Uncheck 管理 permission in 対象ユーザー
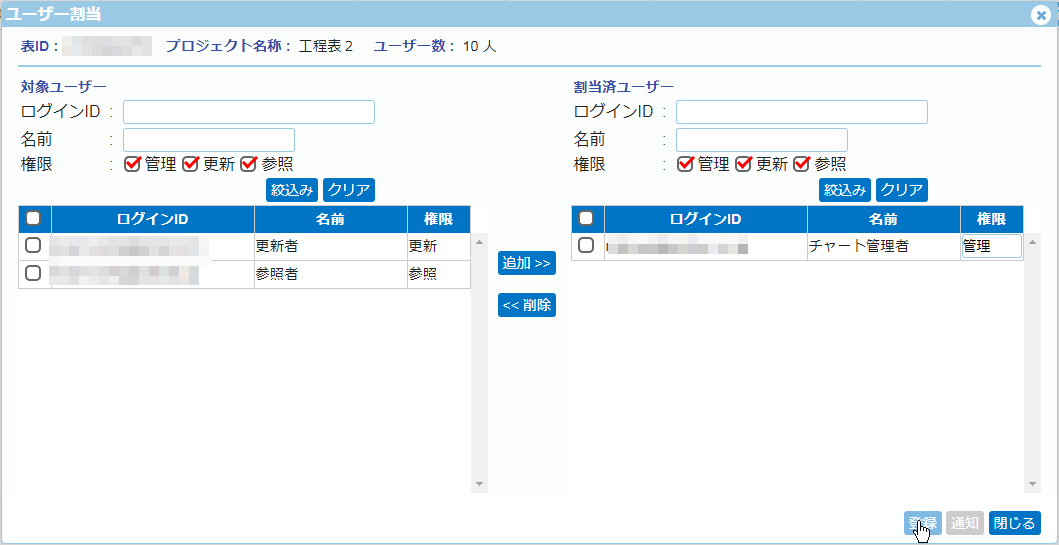This screenshot has height=545, width=1059. point(132,164)
